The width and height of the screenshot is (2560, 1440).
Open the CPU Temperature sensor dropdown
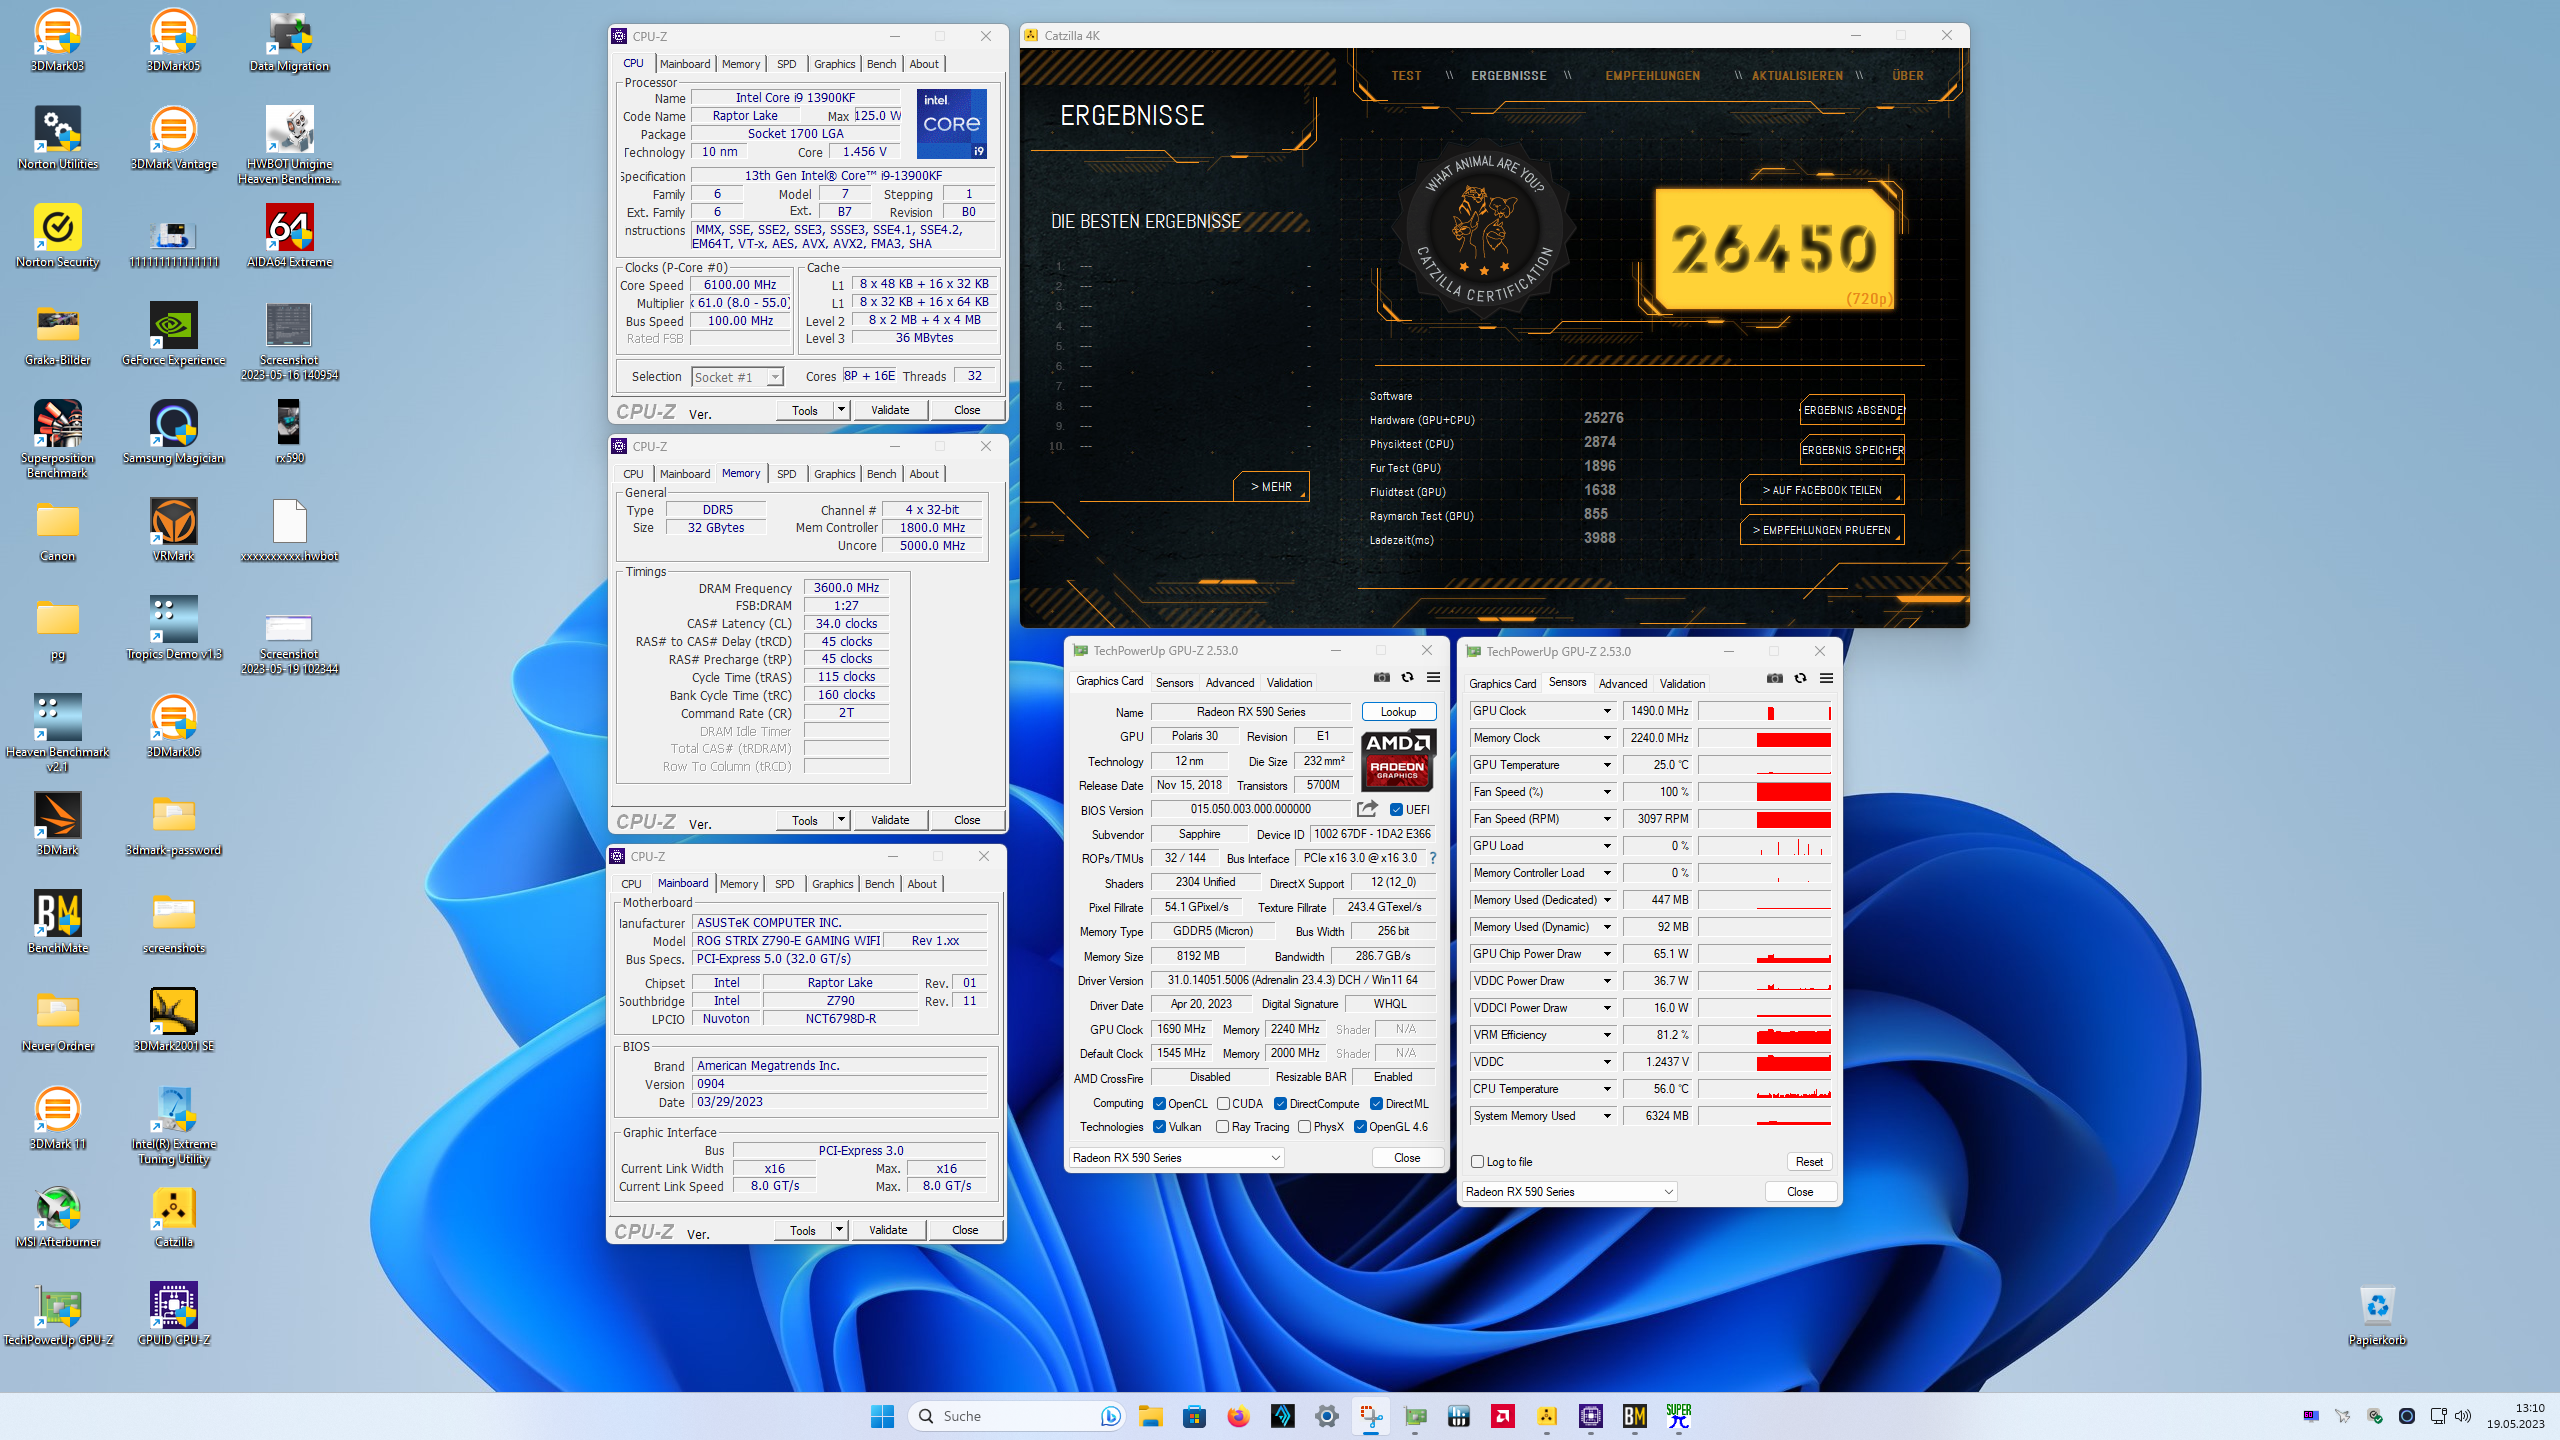coord(1607,1089)
